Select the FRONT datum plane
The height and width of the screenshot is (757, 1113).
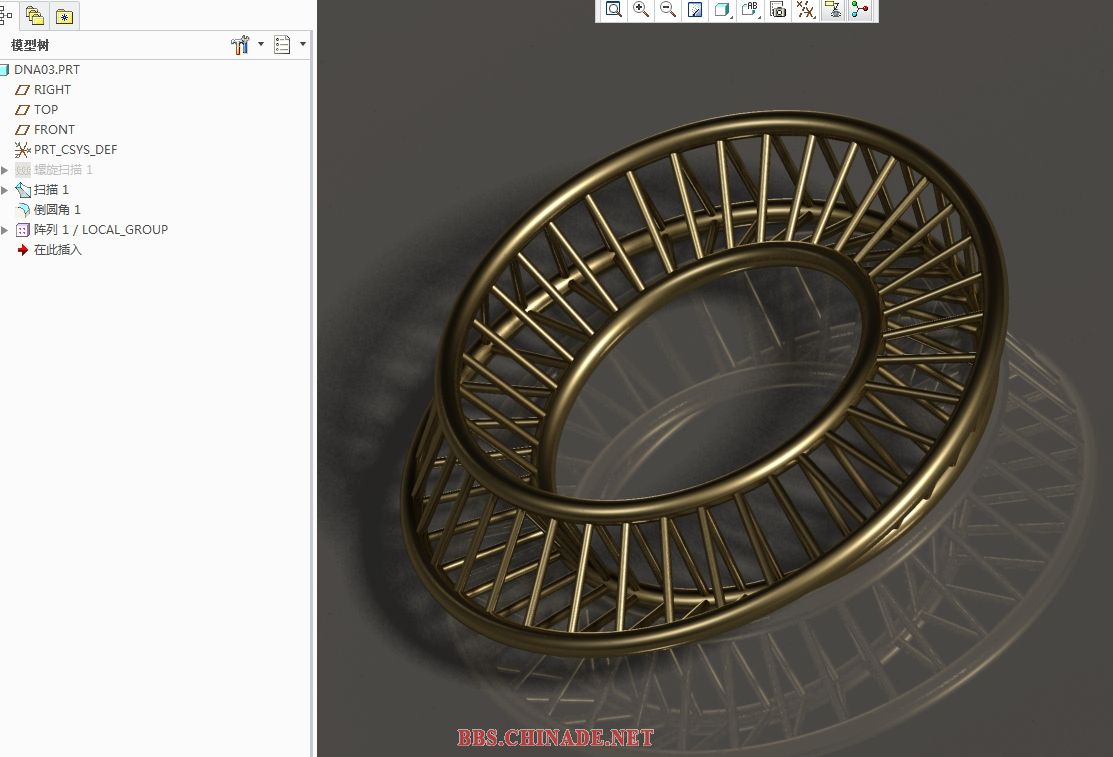(x=54, y=129)
